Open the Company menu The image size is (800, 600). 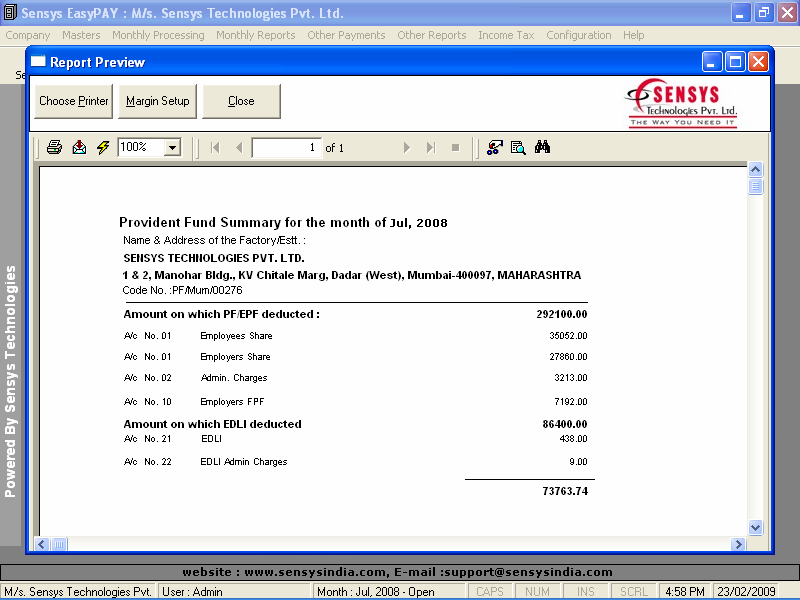click(x=28, y=35)
